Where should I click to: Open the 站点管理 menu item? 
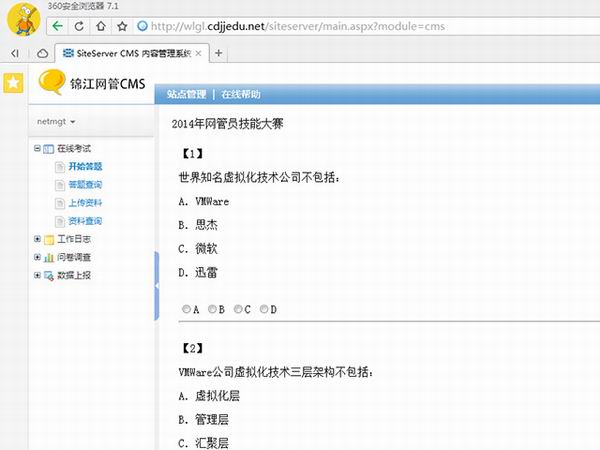pos(186,95)
